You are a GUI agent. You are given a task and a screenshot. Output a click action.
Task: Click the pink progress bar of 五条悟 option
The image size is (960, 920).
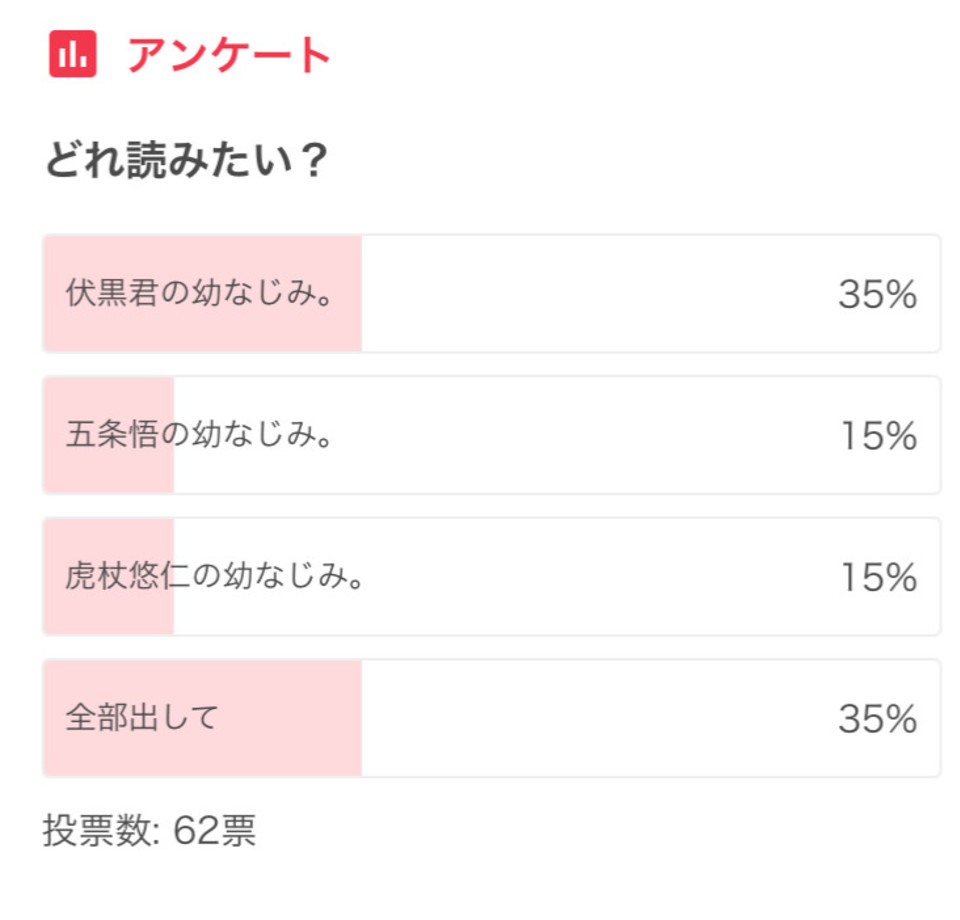(x=109, y=435)
